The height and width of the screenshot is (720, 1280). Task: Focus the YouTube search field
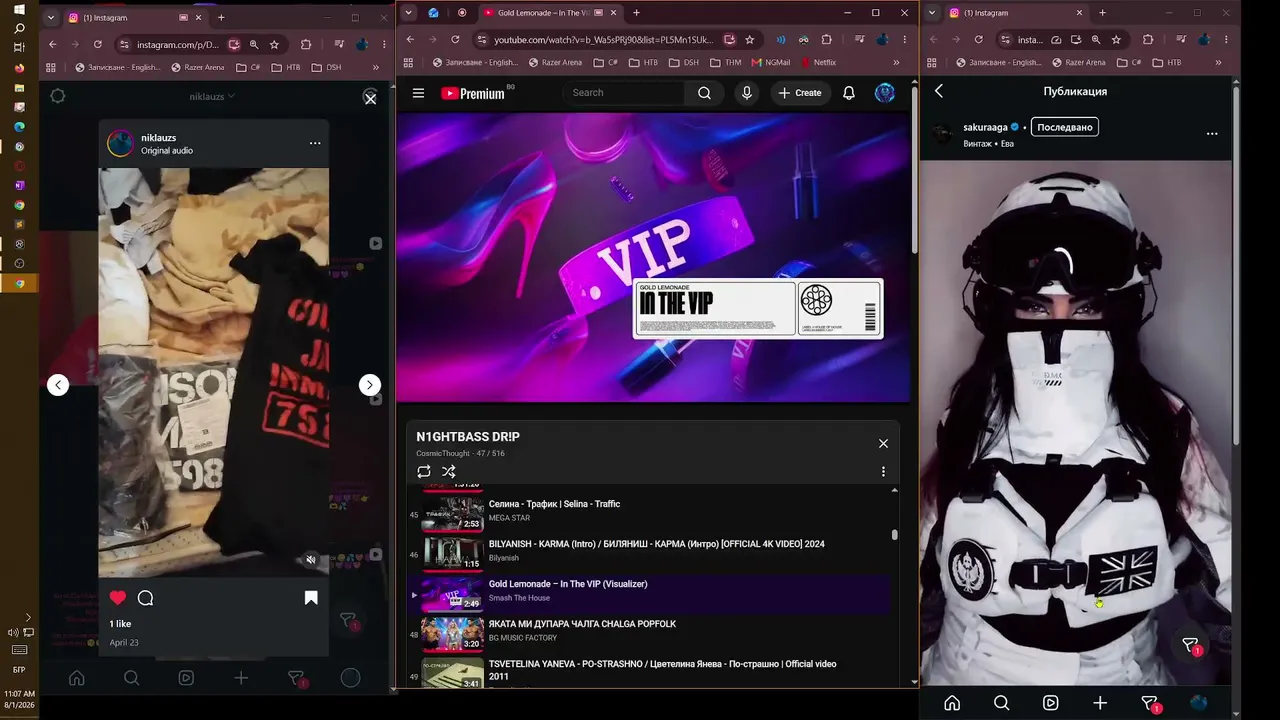click(x=625, y=93)
